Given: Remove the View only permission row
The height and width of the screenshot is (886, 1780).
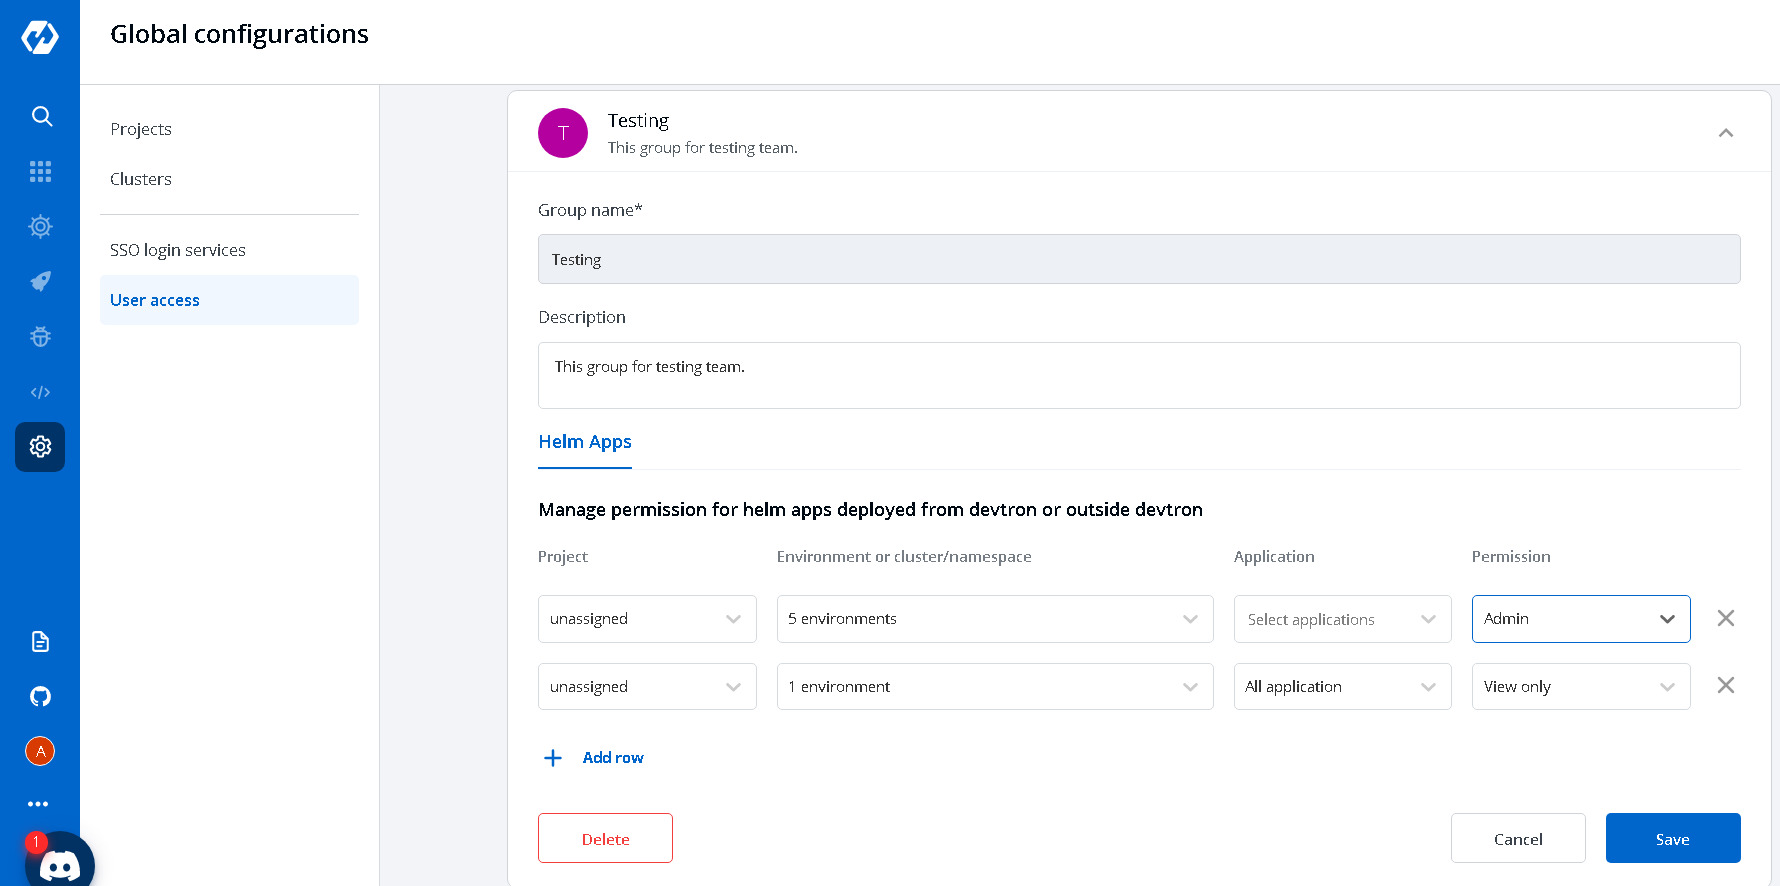Looking at the screenshot, I should (1725, 685).
